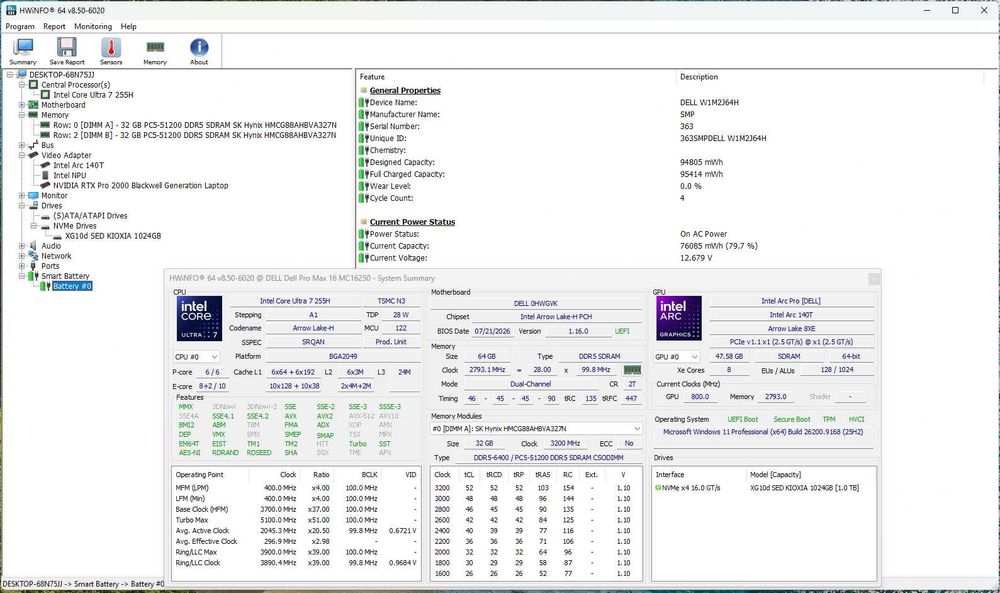
Task: Click the green NVMe status icon in Drives
Action: [658, 488]
